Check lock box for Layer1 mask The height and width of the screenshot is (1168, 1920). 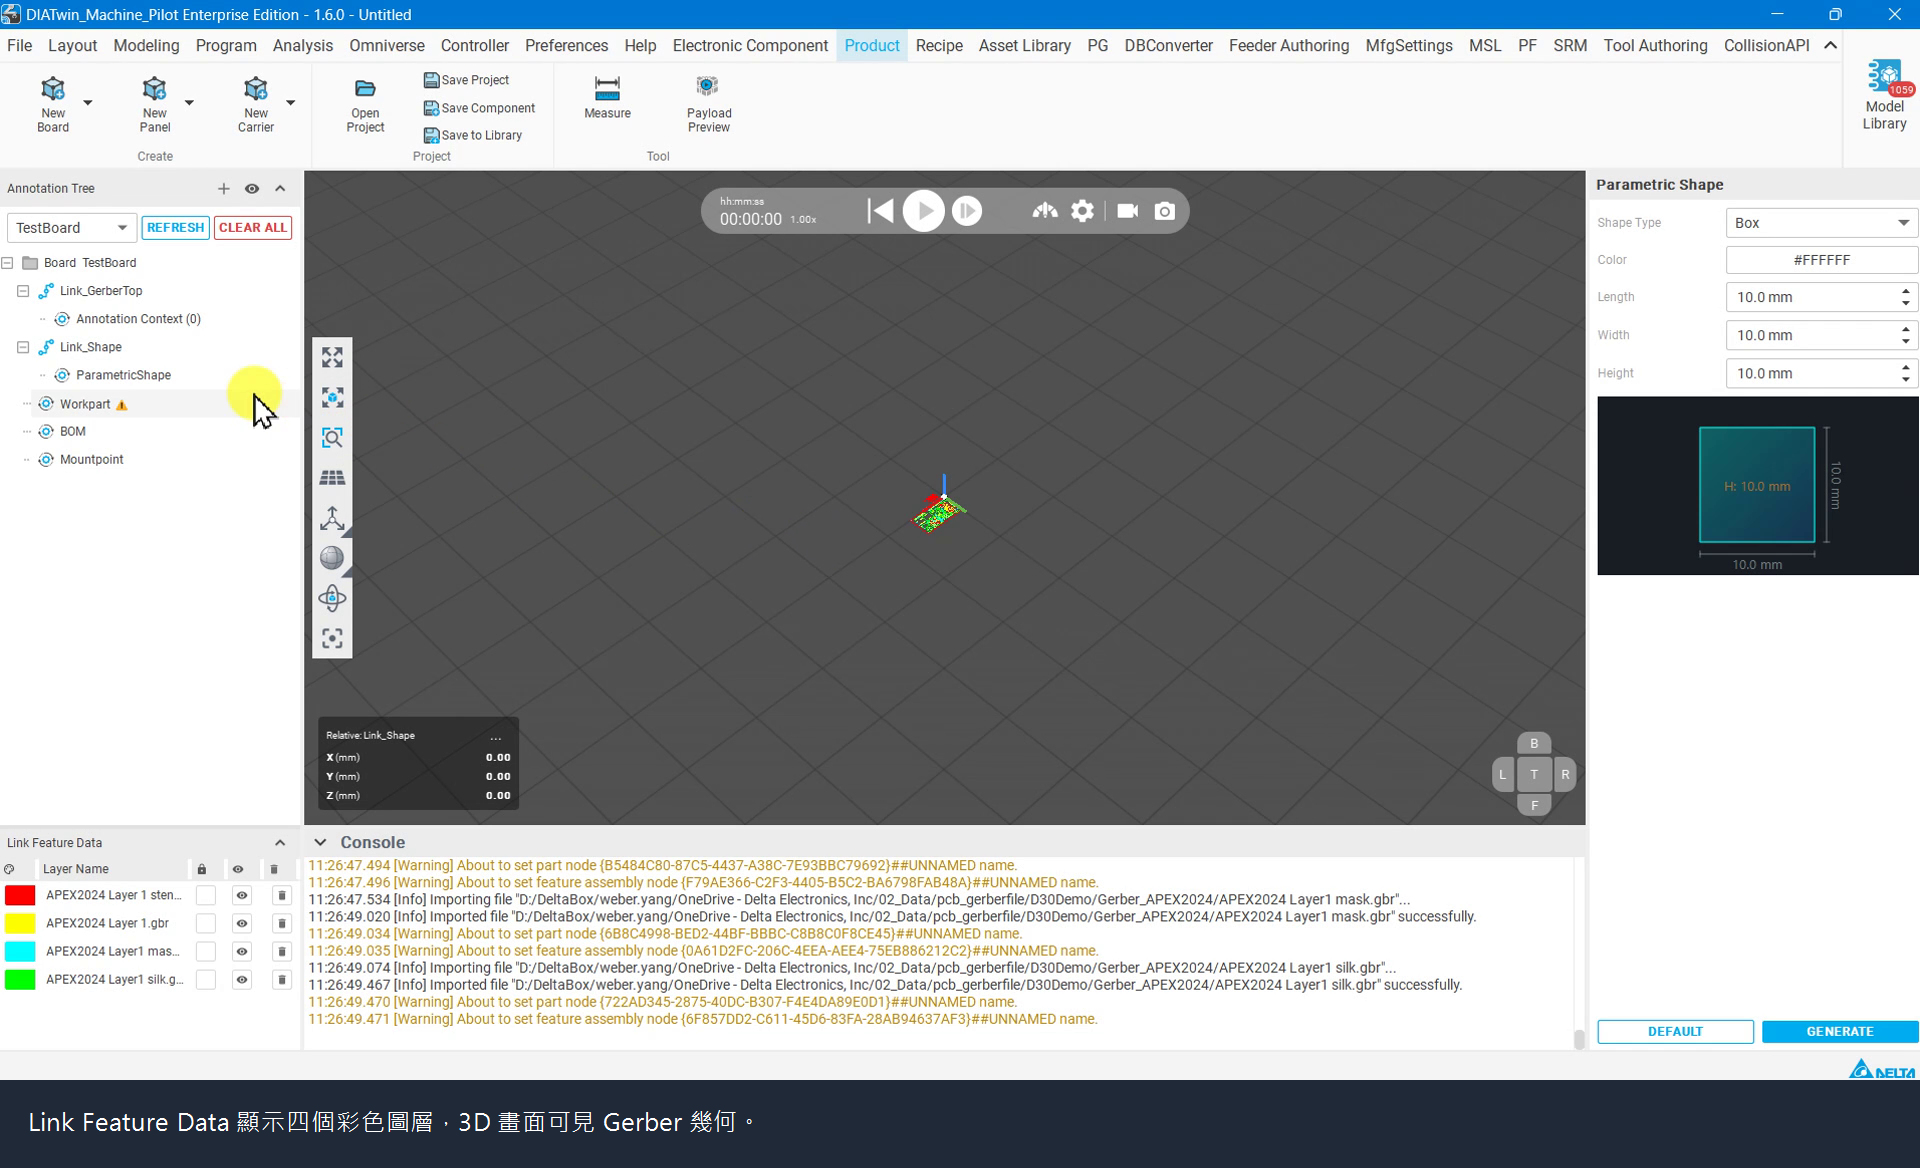click(205, 951)
